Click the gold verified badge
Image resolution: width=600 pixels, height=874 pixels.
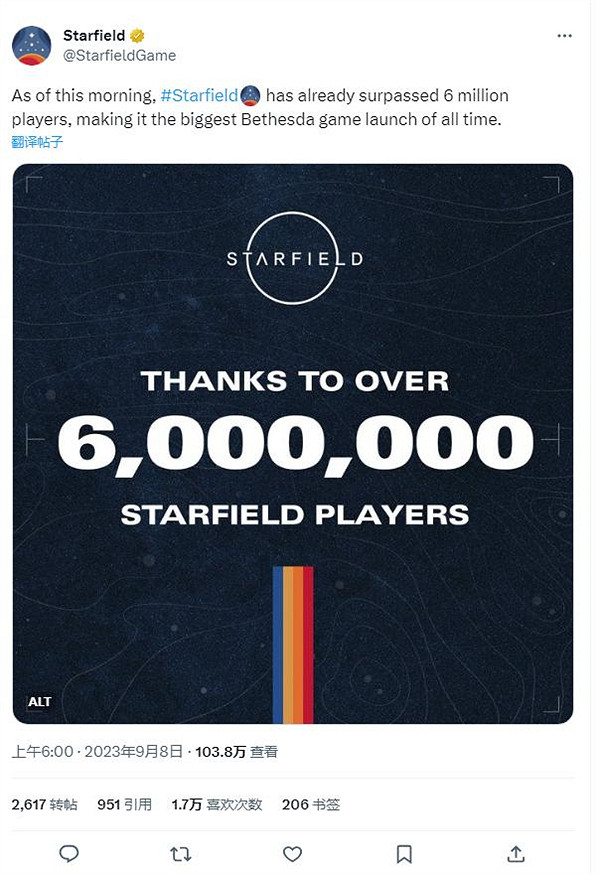coord(138,36)
